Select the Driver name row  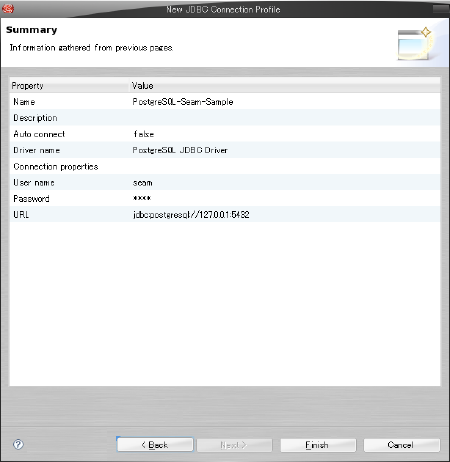pyautogui.click(x=225, y=150)
